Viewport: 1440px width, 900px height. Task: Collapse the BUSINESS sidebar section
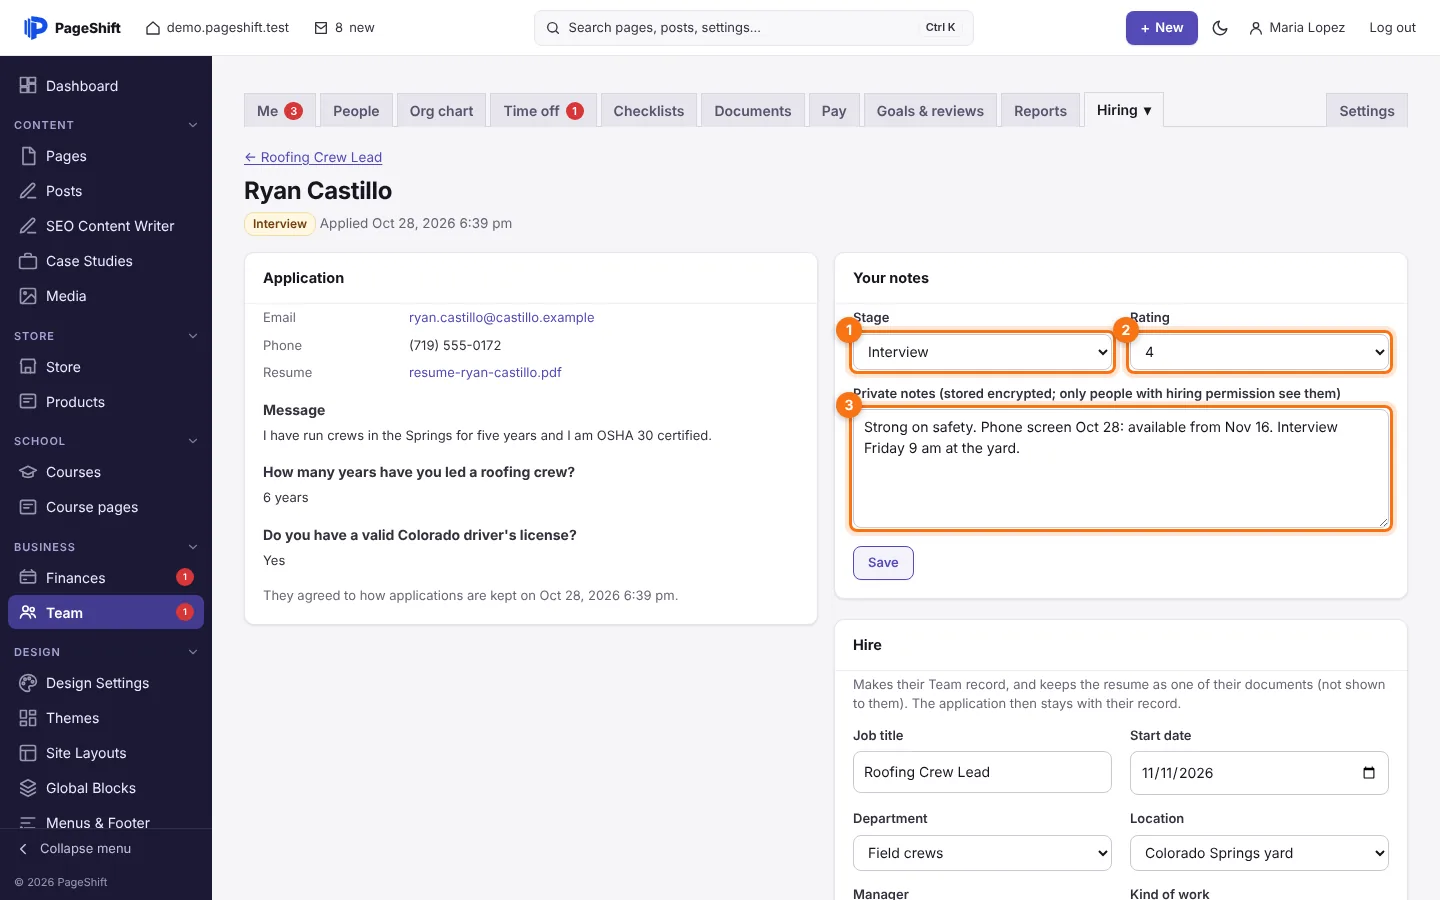pos(193,547)
